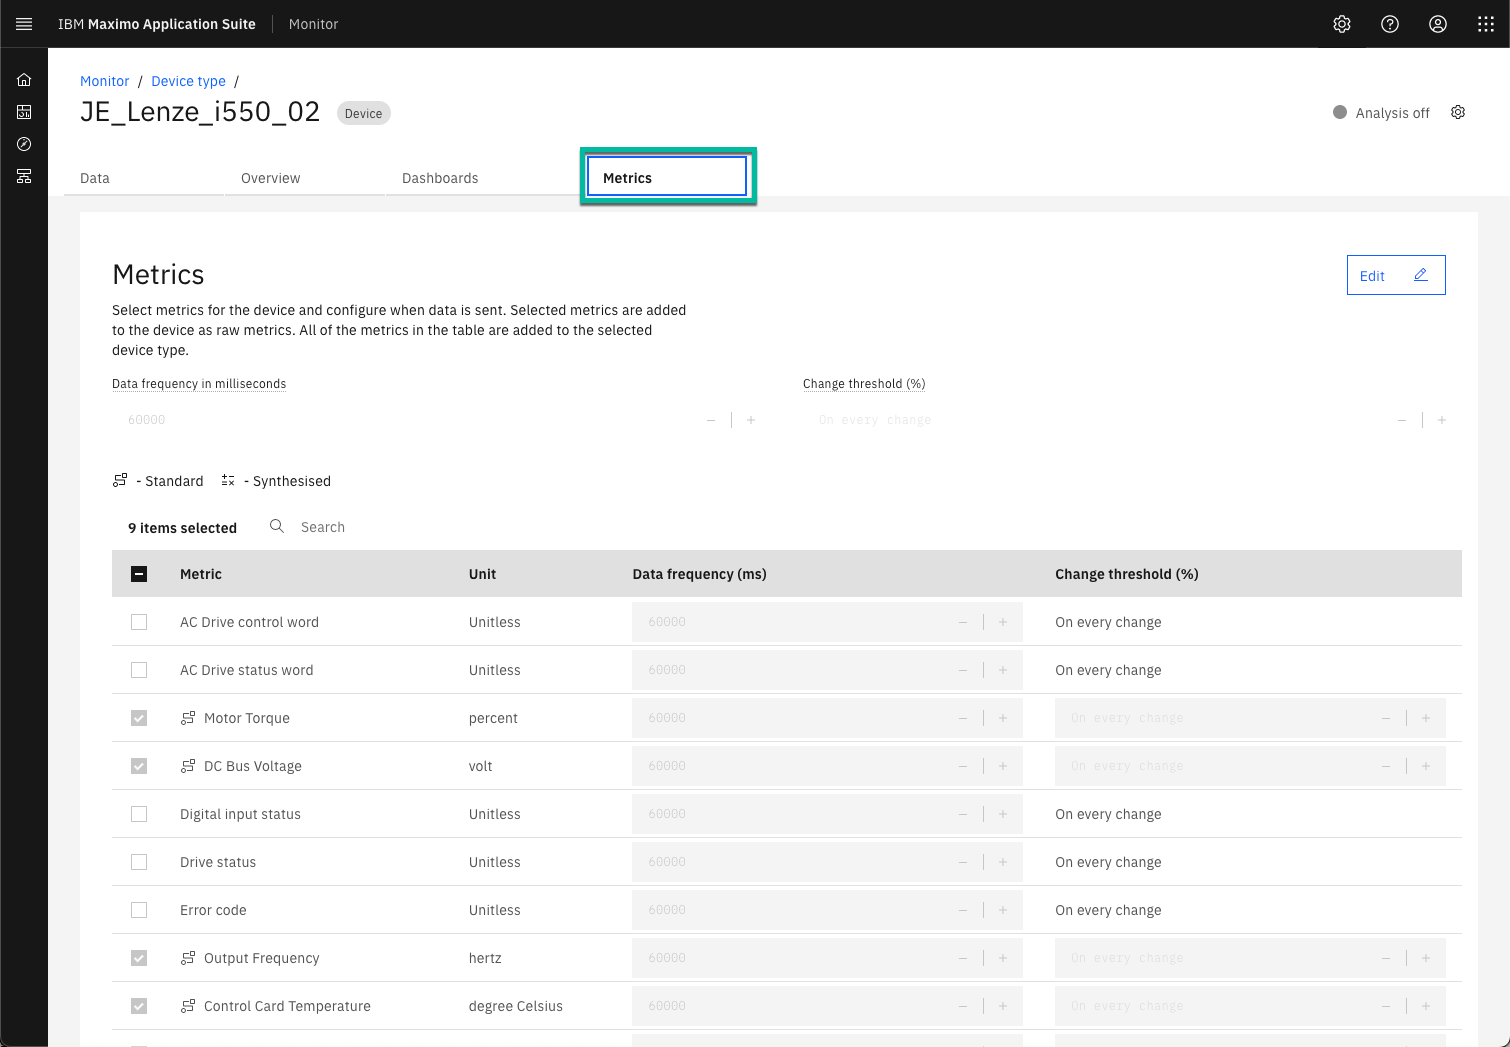Follow the Monitor breadcrumb link

(x=105, y=81)
